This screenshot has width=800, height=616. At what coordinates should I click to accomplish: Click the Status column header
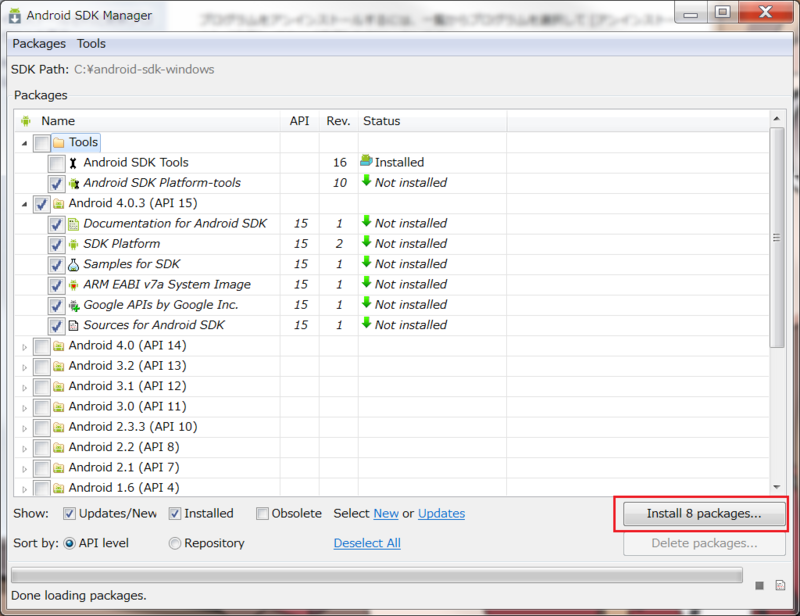[432, 121]
